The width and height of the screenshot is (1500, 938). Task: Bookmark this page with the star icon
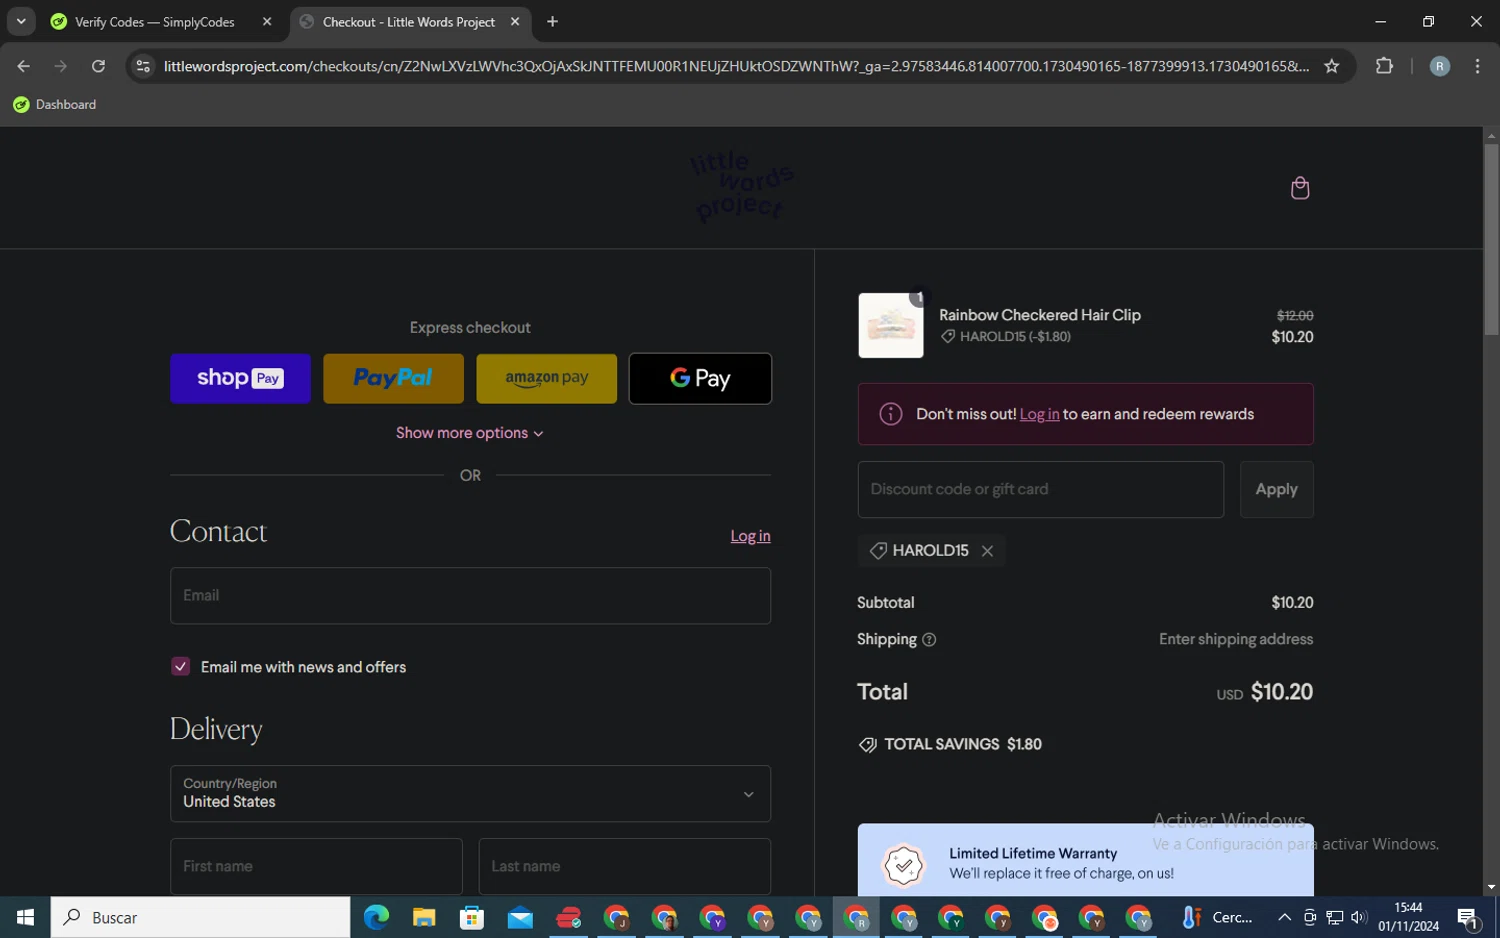[1331, 66]
